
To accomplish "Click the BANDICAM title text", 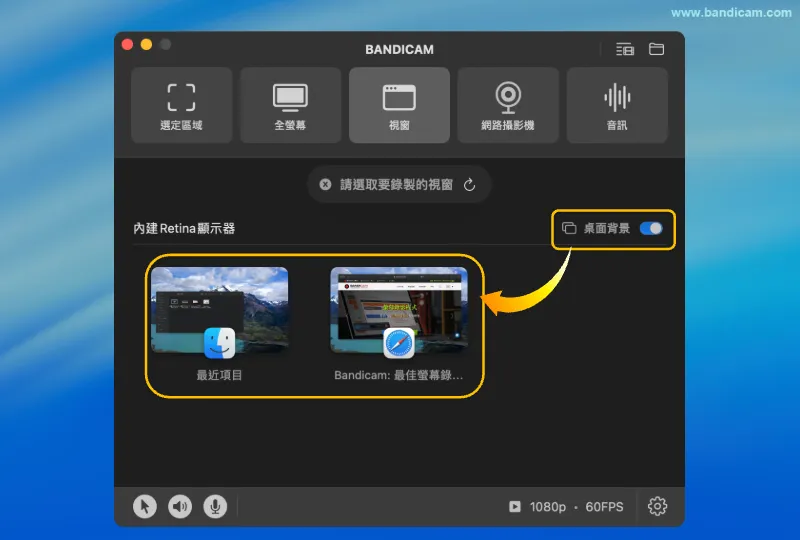I will coord(399,50).
